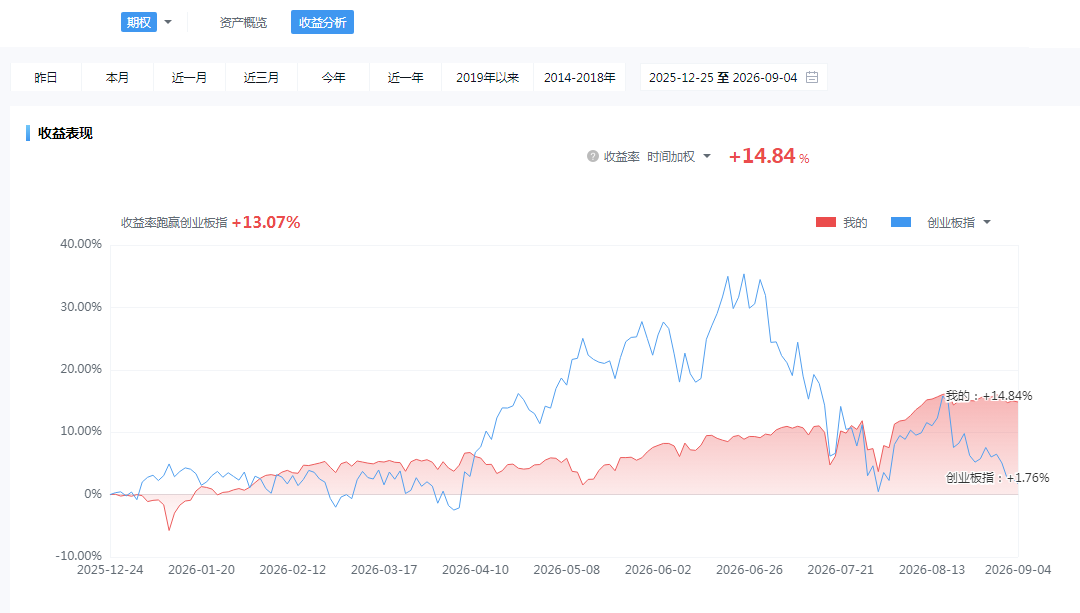Screen dimensions: 1080x613
Task: Choose the 本月 time range
Action: pyautogui.click(x=117, y=77)
